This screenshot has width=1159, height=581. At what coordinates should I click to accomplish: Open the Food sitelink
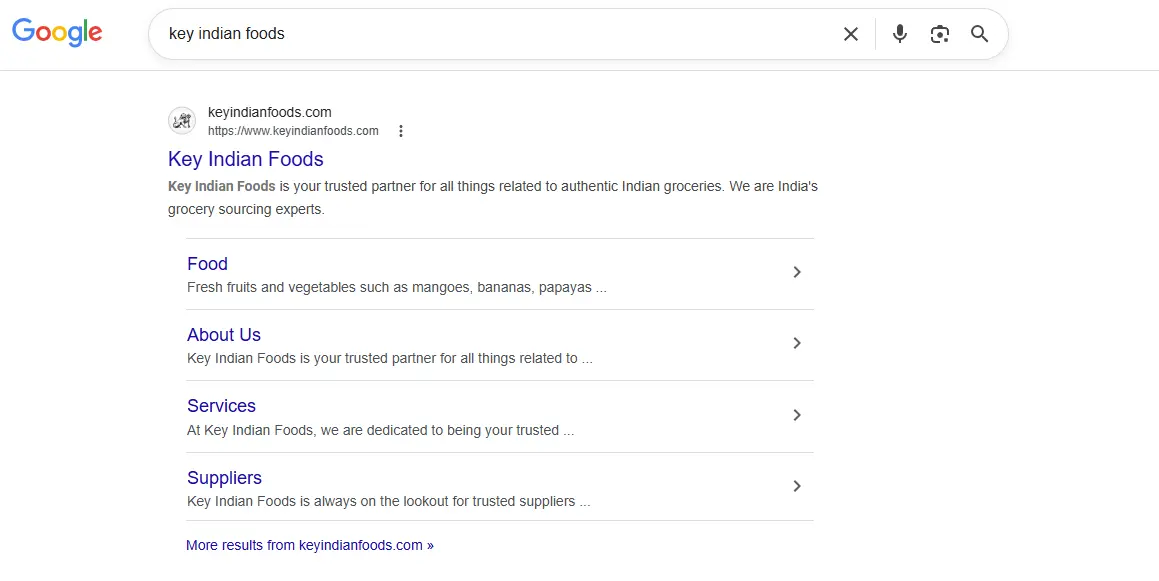pos(207,264)
